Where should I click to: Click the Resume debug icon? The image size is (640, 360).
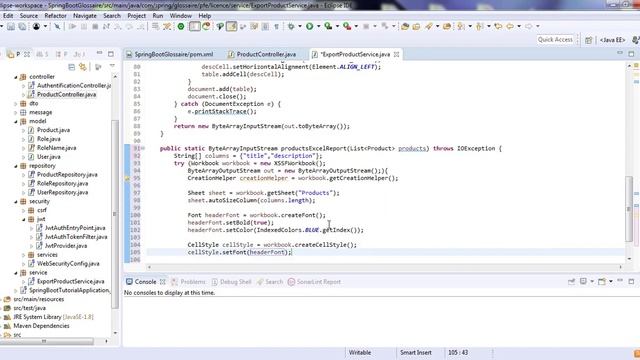point(72,27)
